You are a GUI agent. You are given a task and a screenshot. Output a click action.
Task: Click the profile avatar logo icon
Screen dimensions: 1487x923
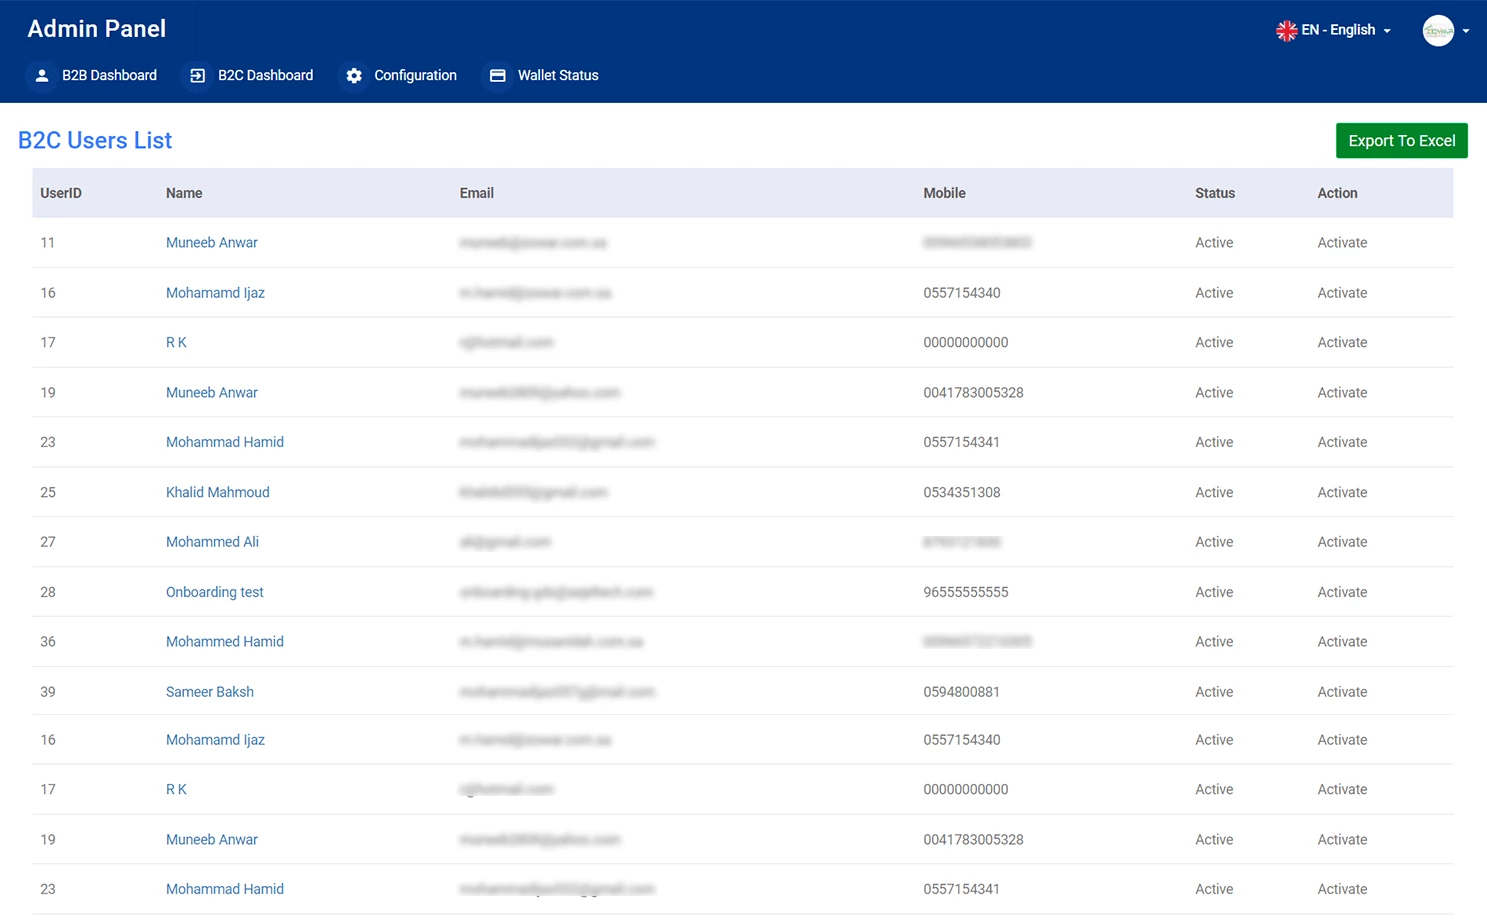coord(1438,30)
